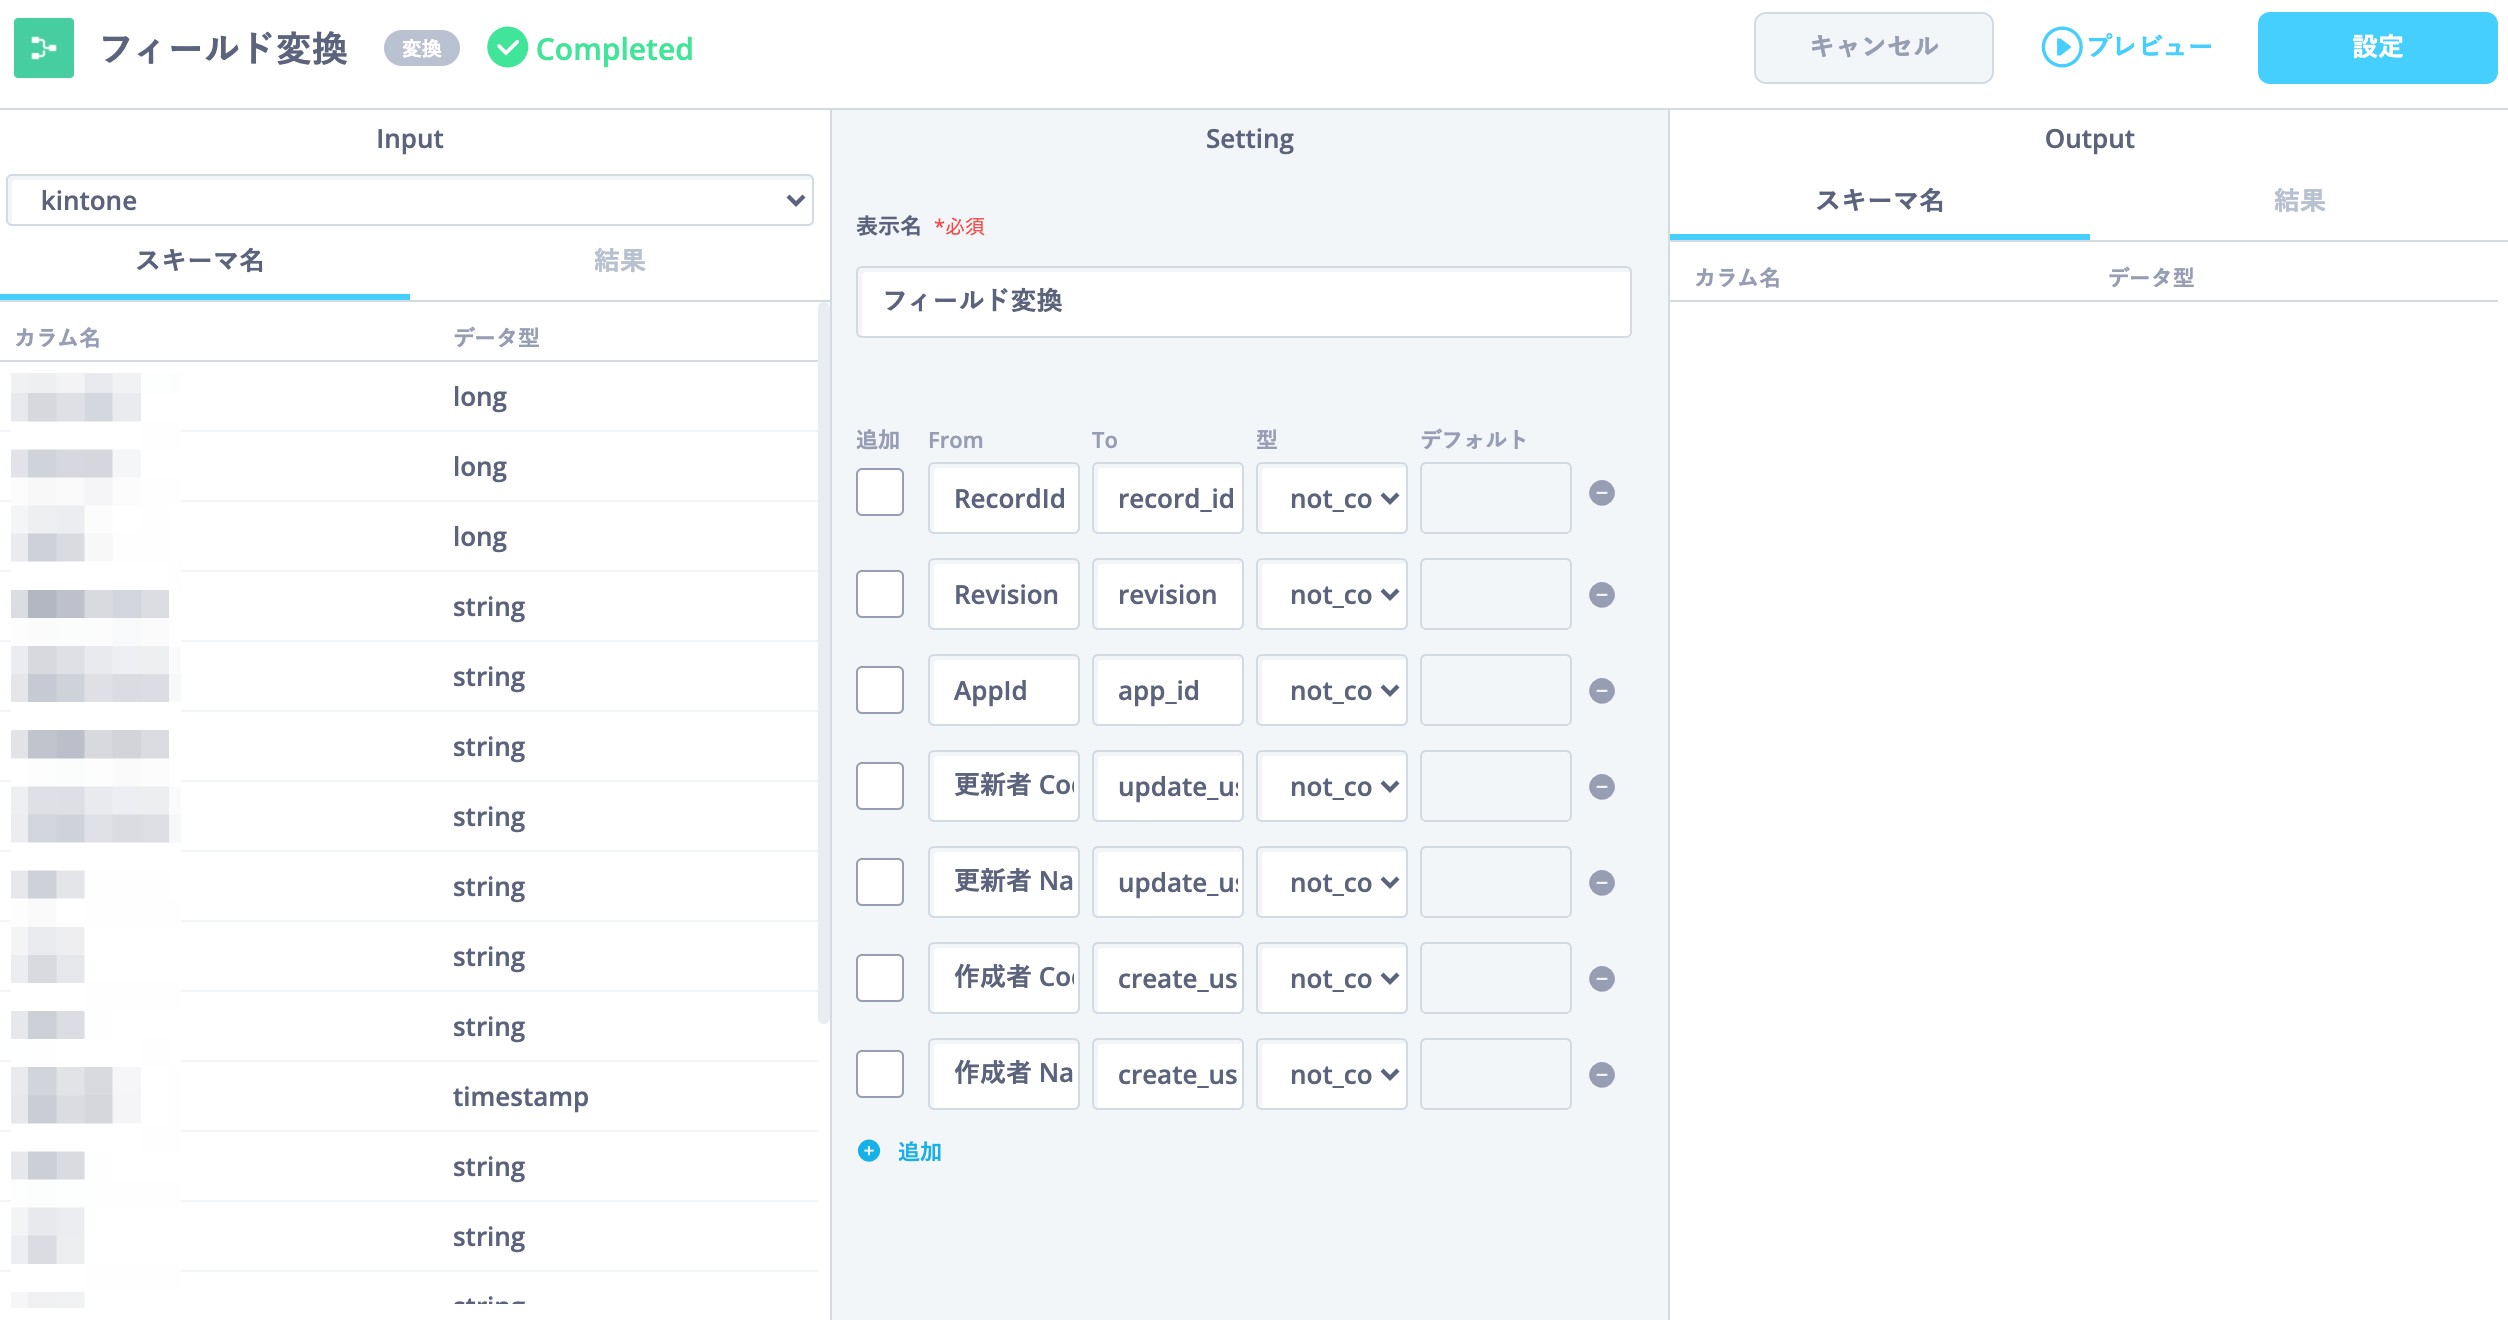Open type dropdown for 更新者 Code row
2508x1320 pixels.
[1332, 786]
